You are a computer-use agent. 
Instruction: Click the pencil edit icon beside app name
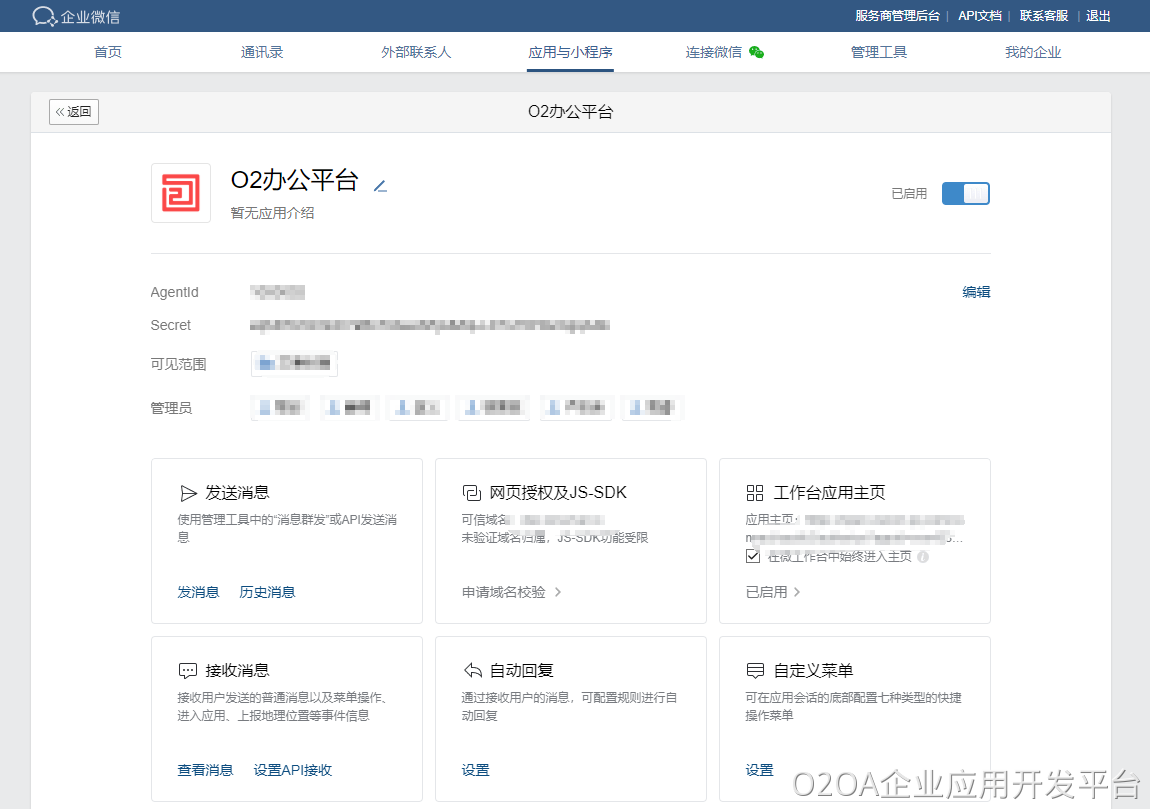point(380,185)
